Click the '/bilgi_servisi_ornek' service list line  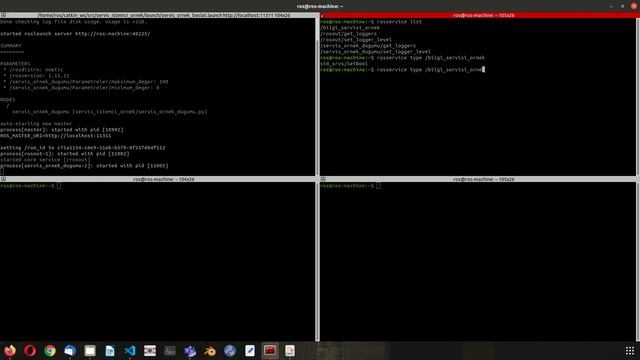coord(350,28)
